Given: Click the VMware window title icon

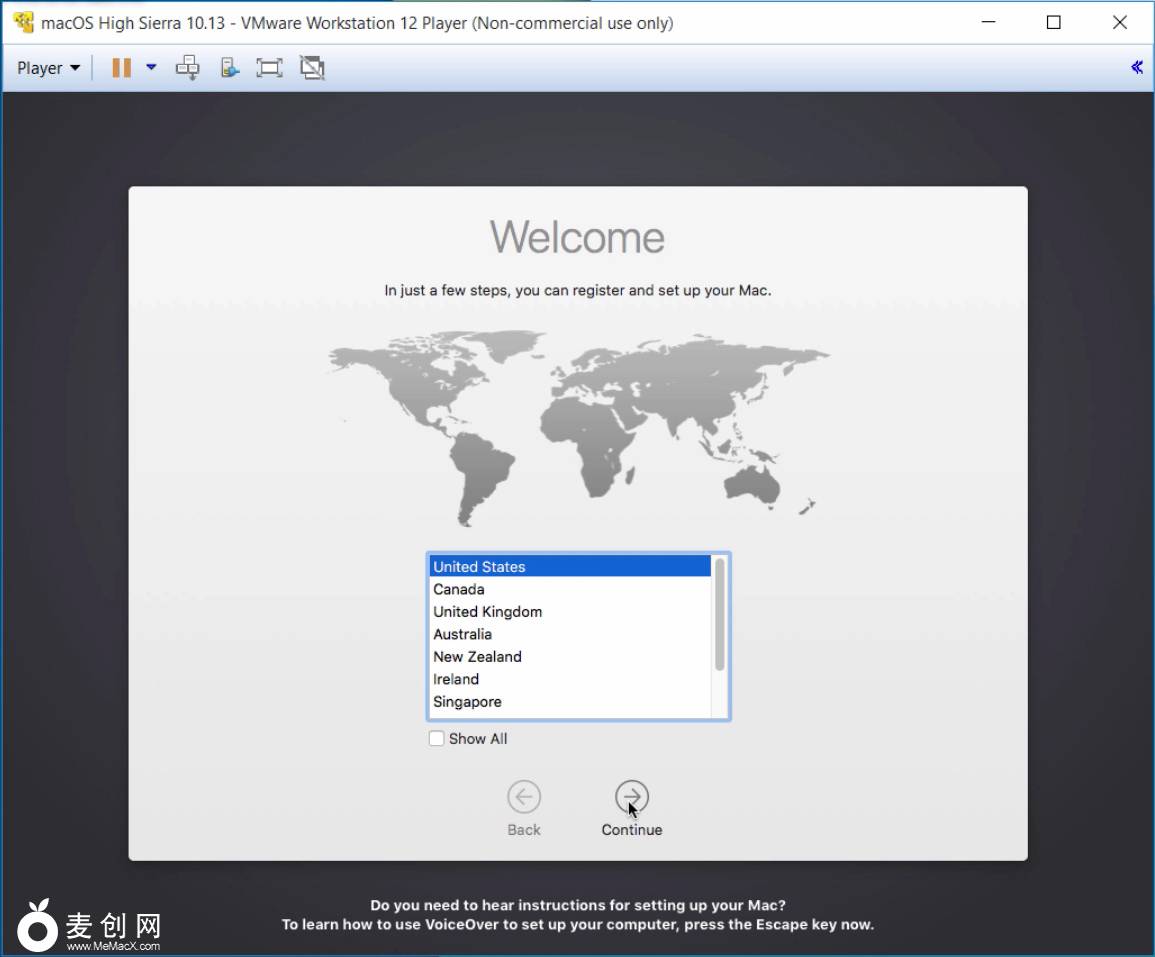Looking at the screenshot, I should pyautogui.click(x=23, y=22).
